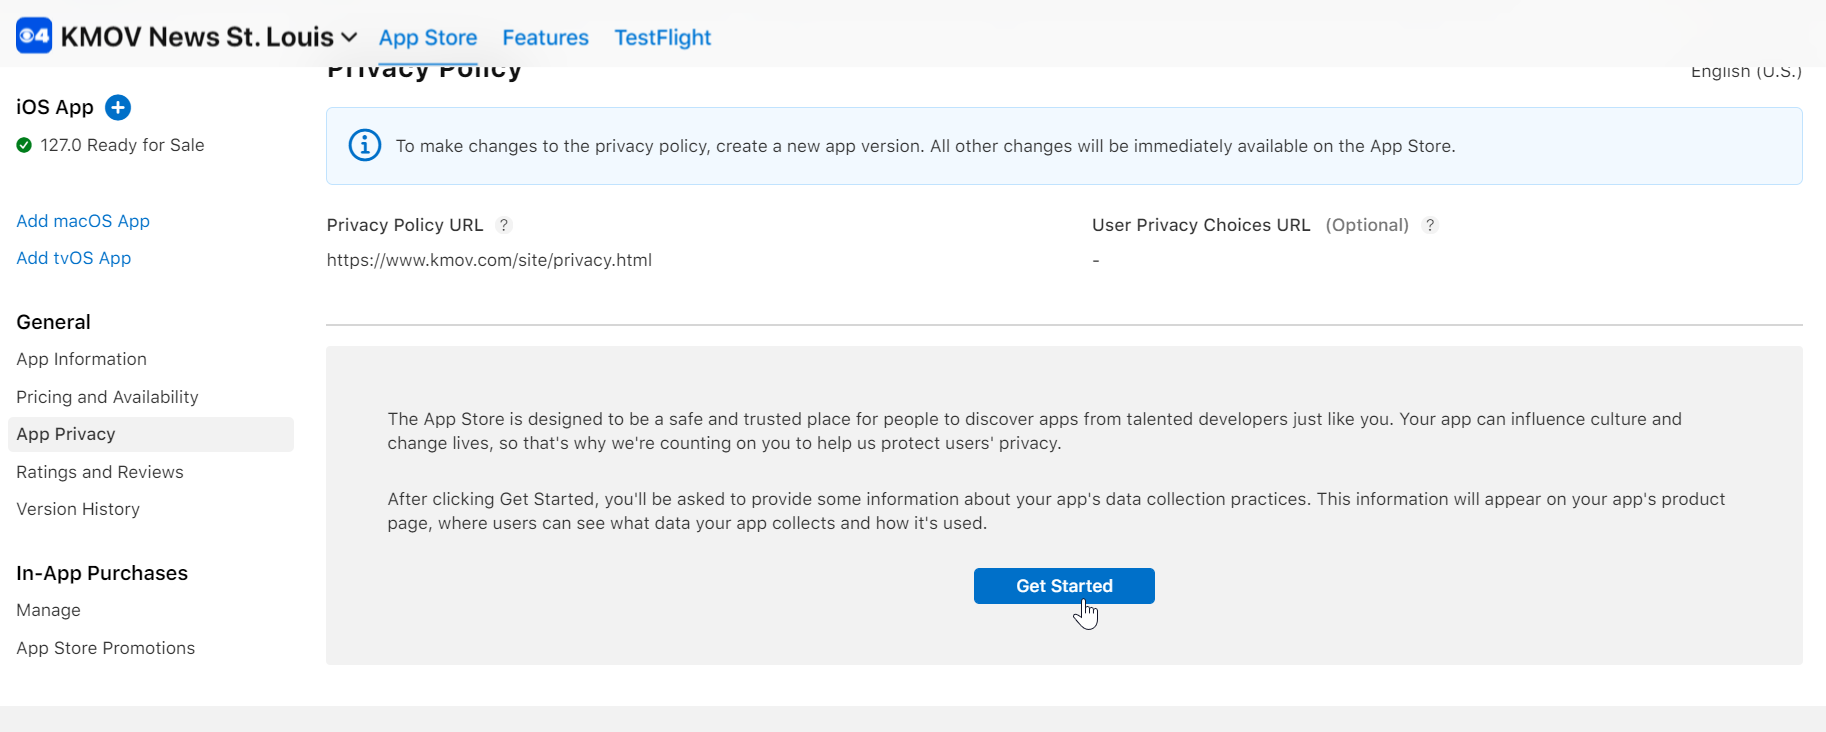Click the Privacy Policy URL label

click(405, 225)
